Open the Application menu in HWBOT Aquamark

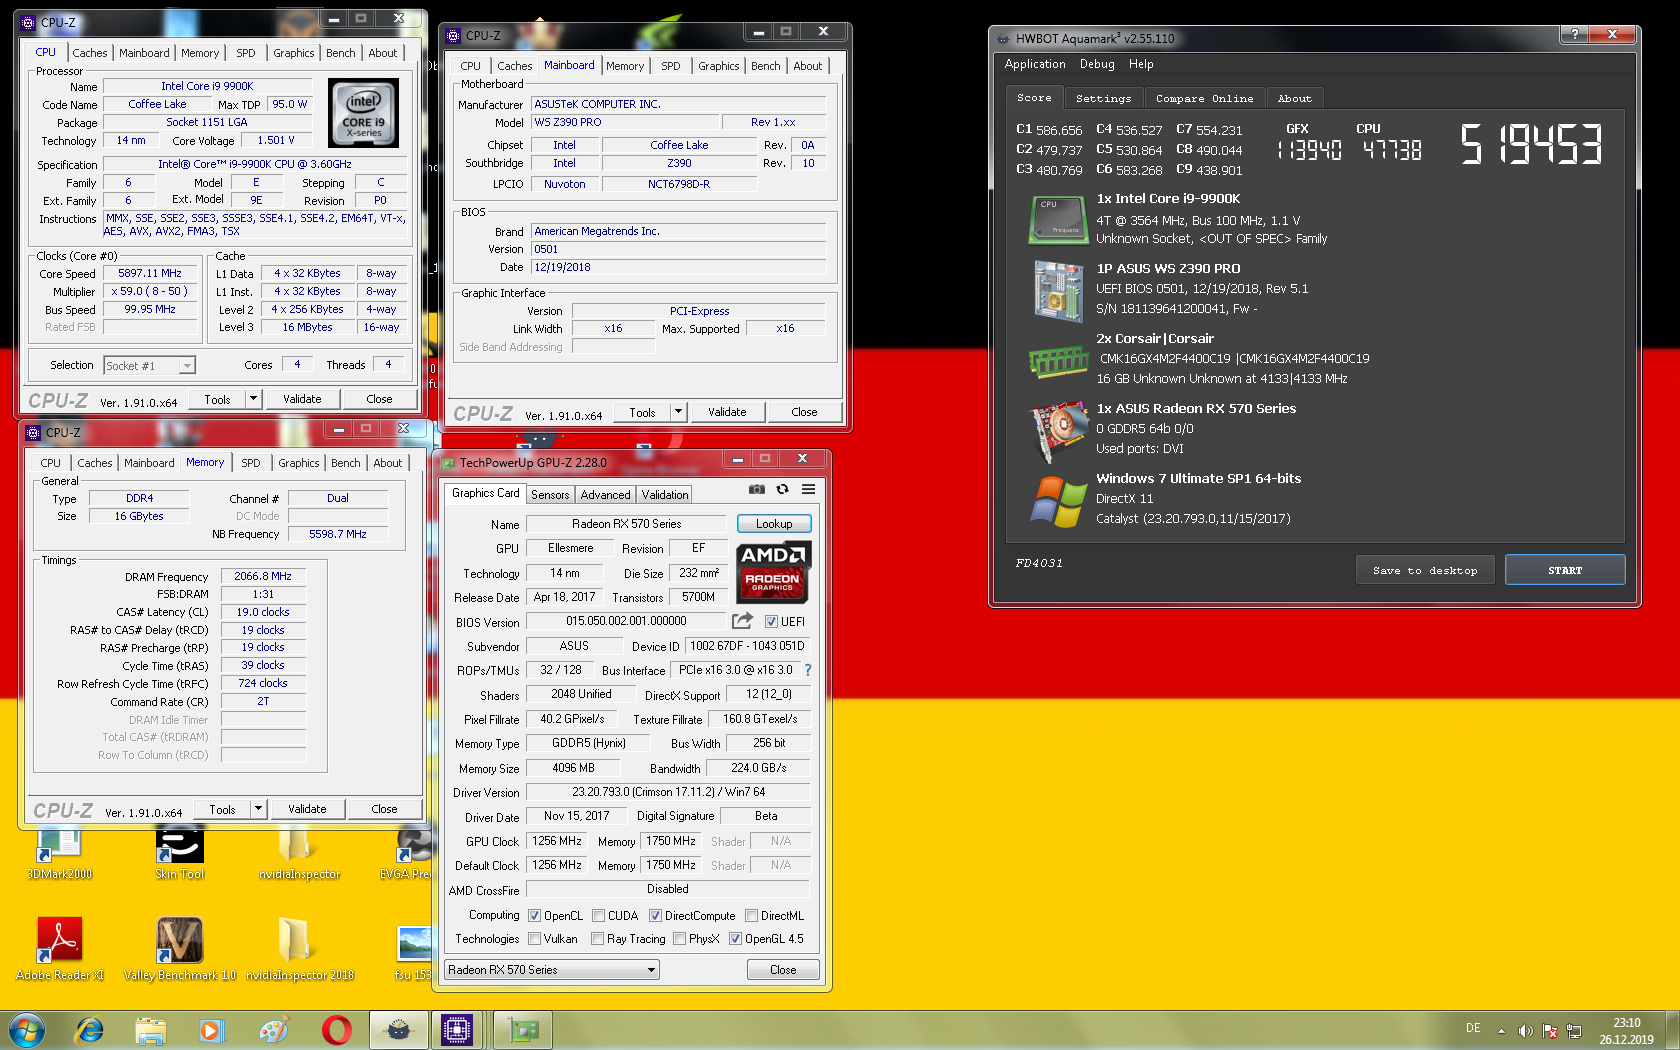tap(1035, 64)
